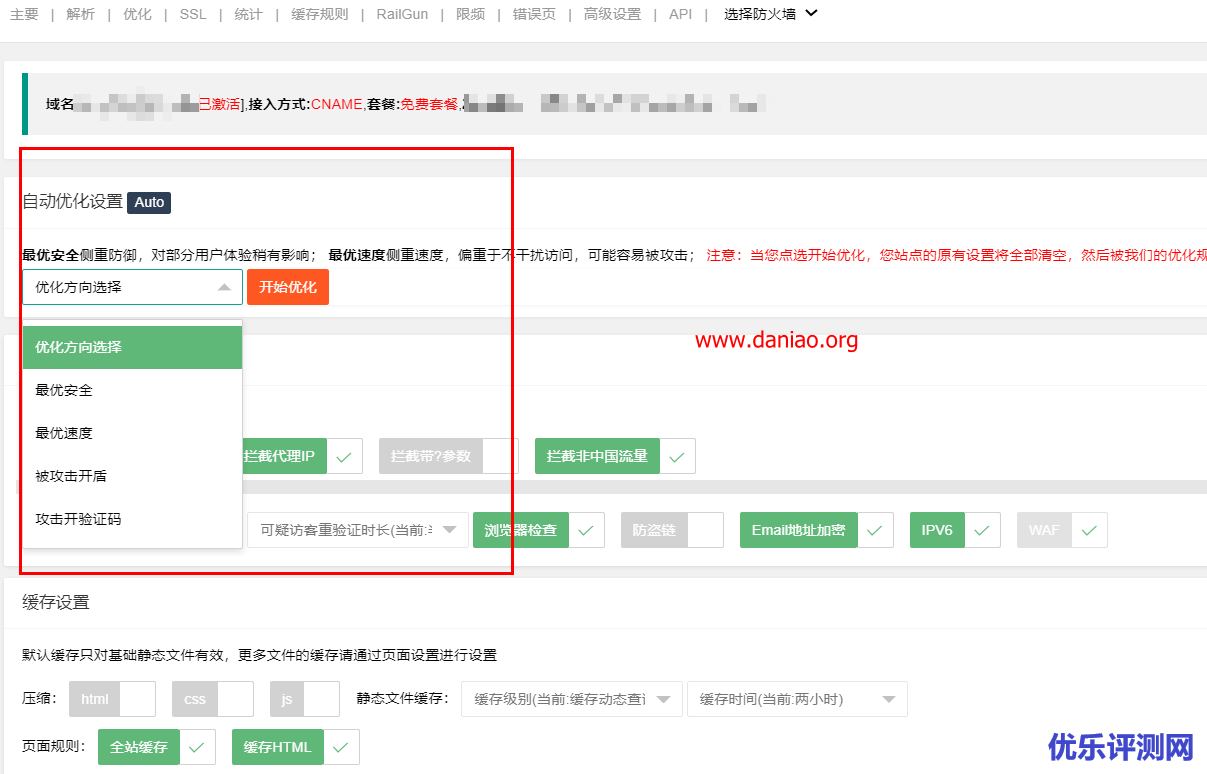1207x774 pixels.
Task: Collapse the 优化方向选择 select box
Action: click(x=132, y=287)
